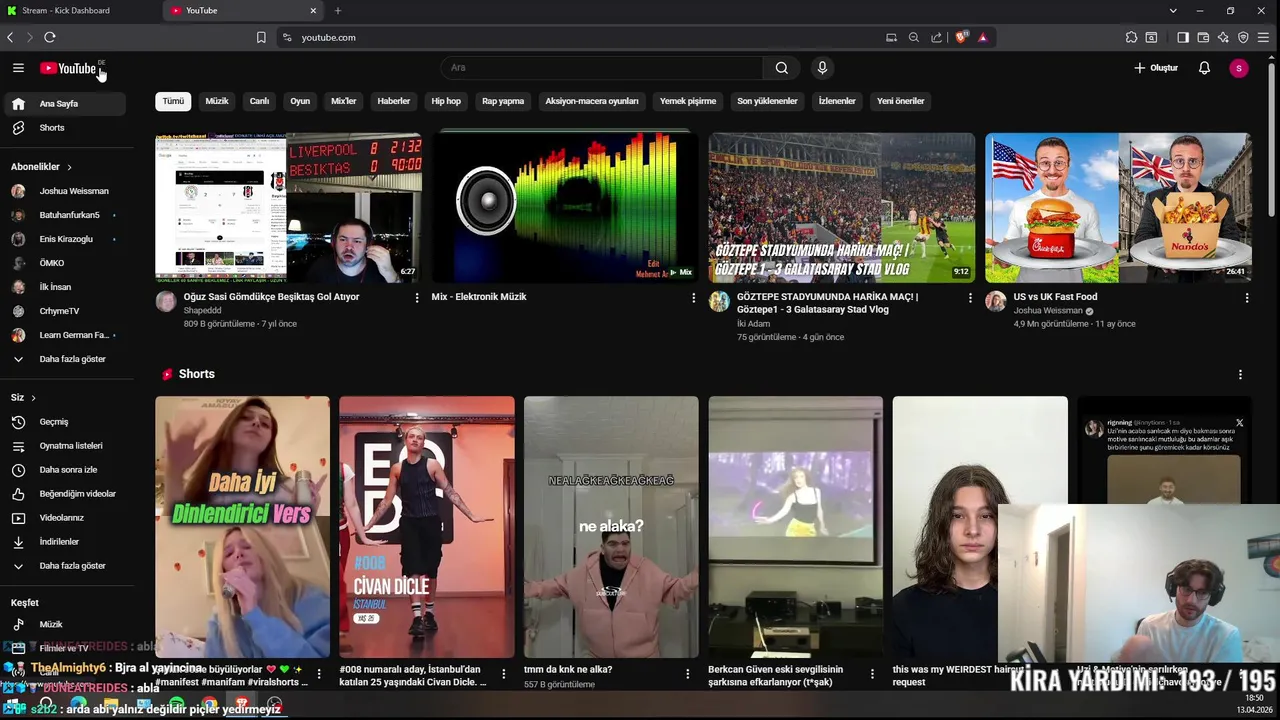Select the Yeni öneriler chip
Image resolution: width=1280 pixels, height=720 pixels.
pyautogui.click(x=901, y=101)
